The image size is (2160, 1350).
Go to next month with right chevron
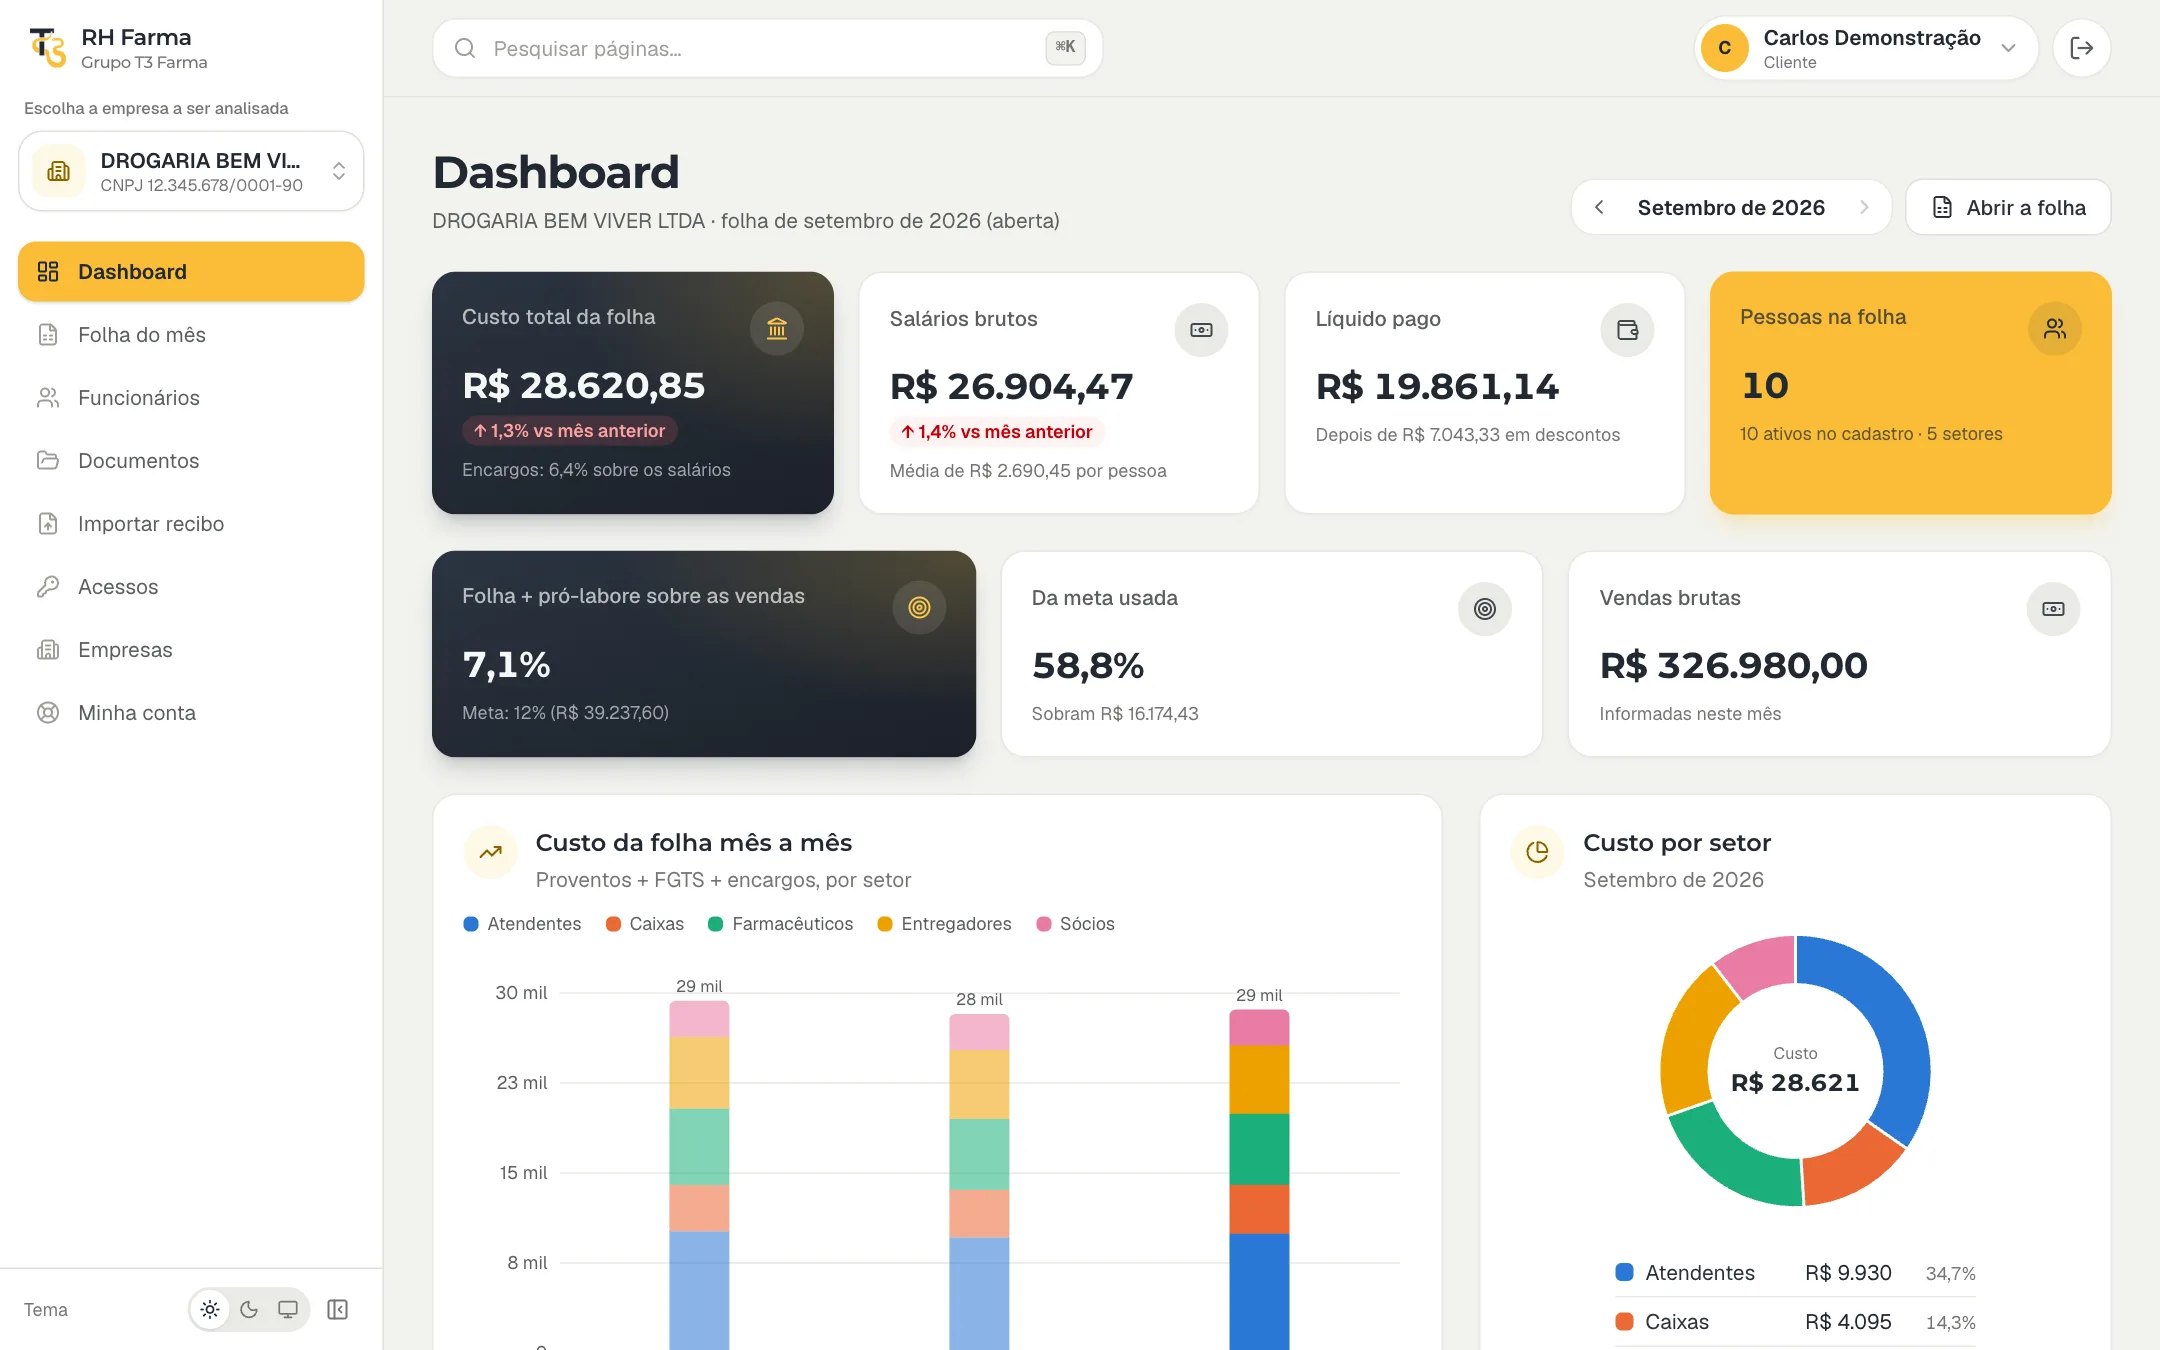1864,207
